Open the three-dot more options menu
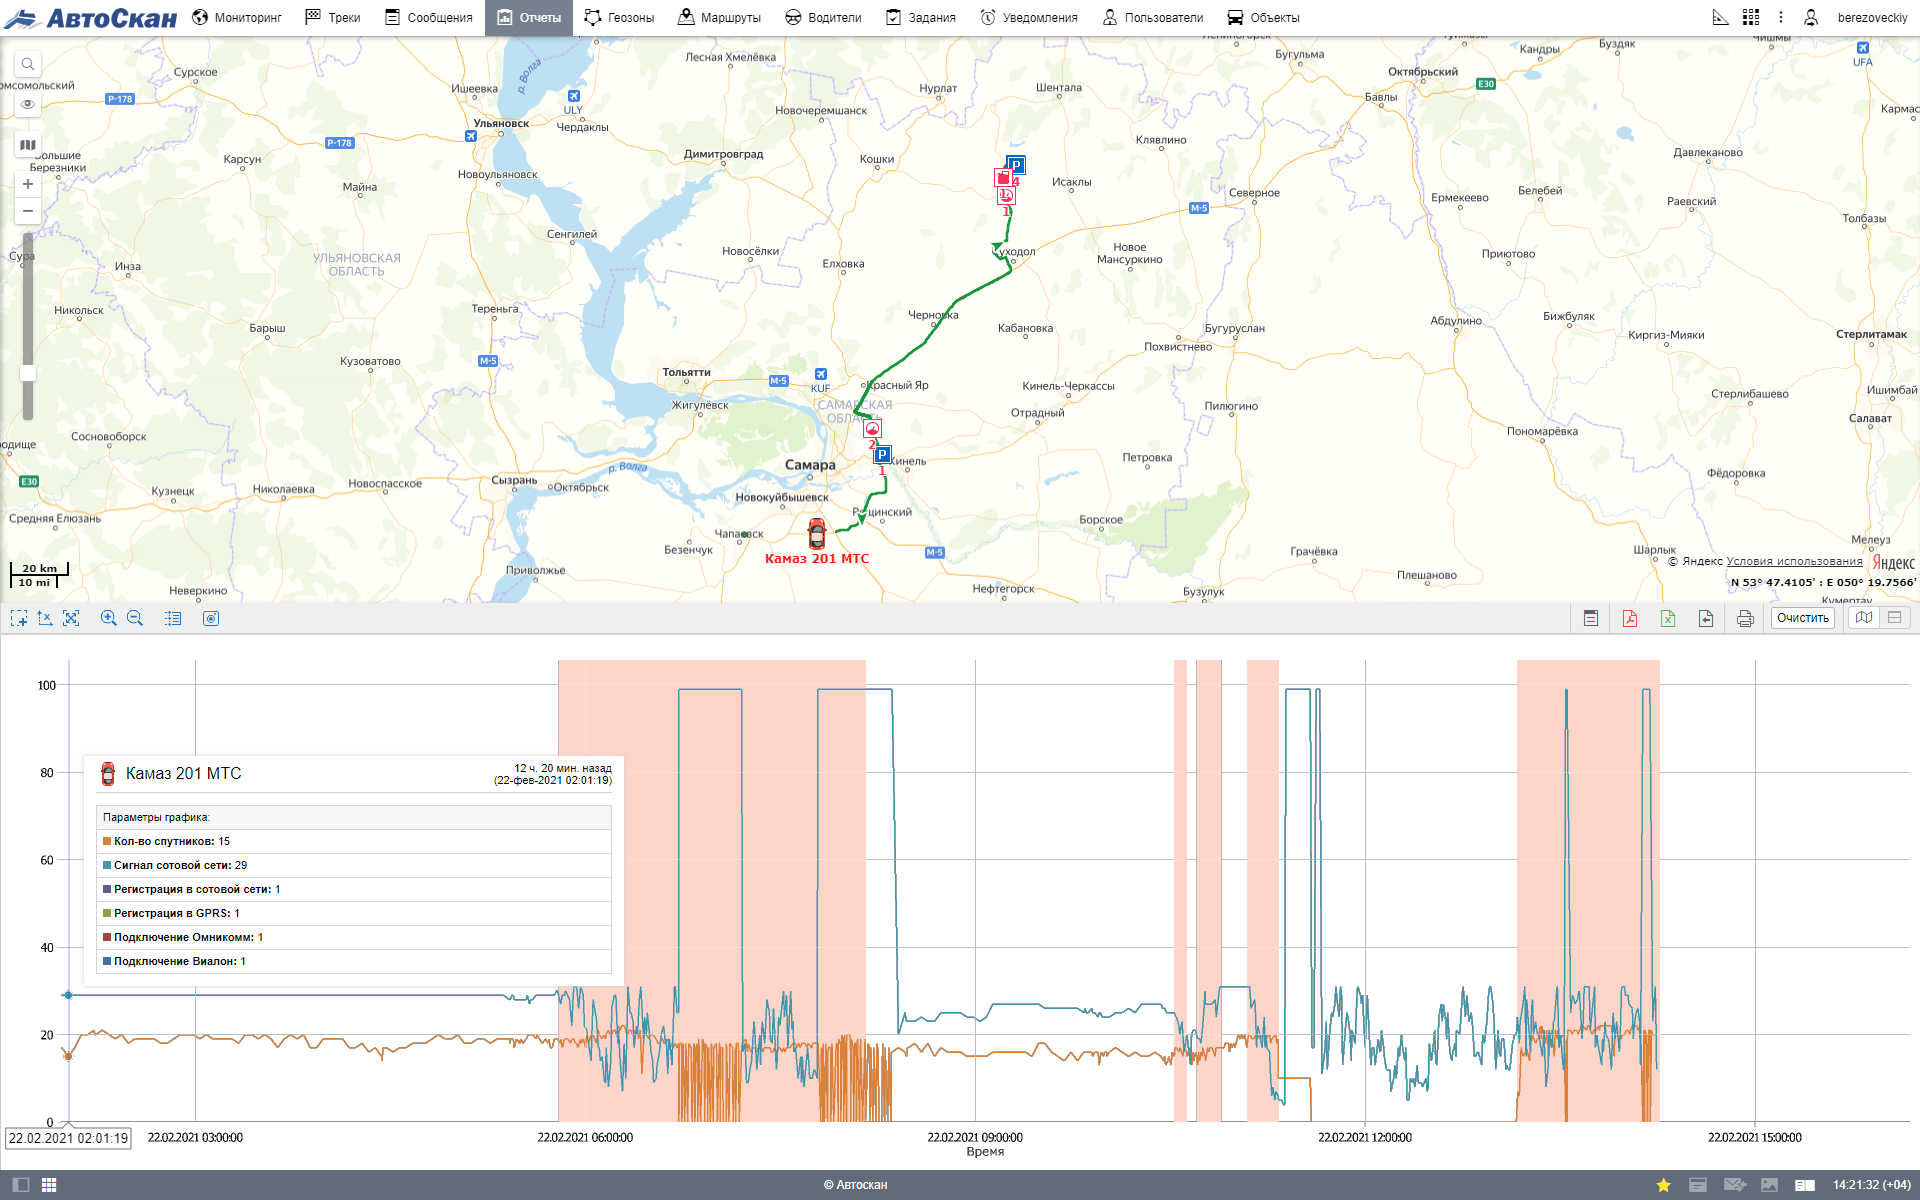Image resolution: width=1920 pixels, height=1200 pixels. pyautogui.click(x=1780, y=17)
